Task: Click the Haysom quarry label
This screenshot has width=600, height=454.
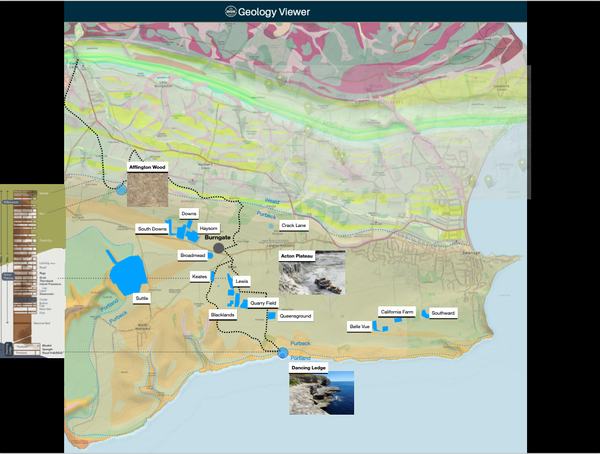Action: point(208,227)
